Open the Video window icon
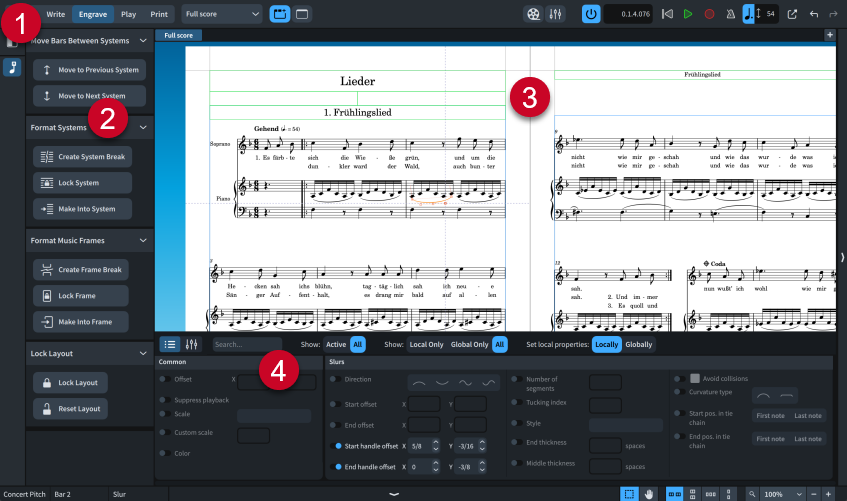The image size is (847, 501). point(532,14)
